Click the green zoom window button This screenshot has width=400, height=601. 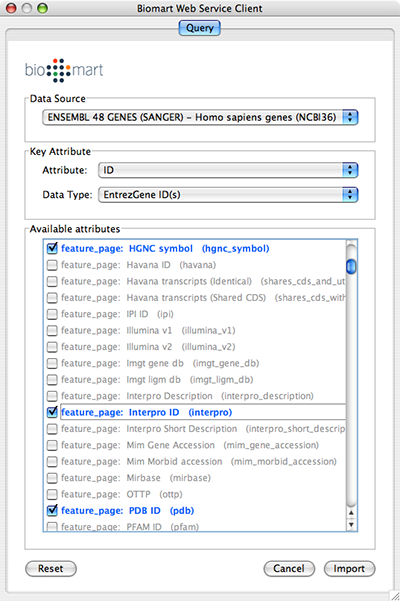(x=43, y=8)
